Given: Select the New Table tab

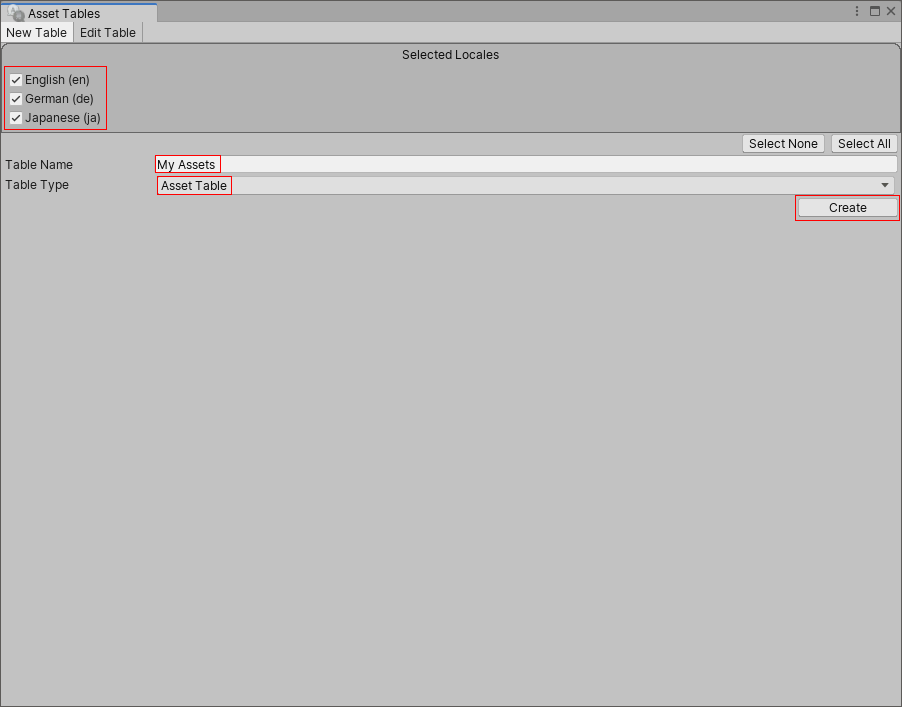Looking at the screenshot, I should 37,32.
